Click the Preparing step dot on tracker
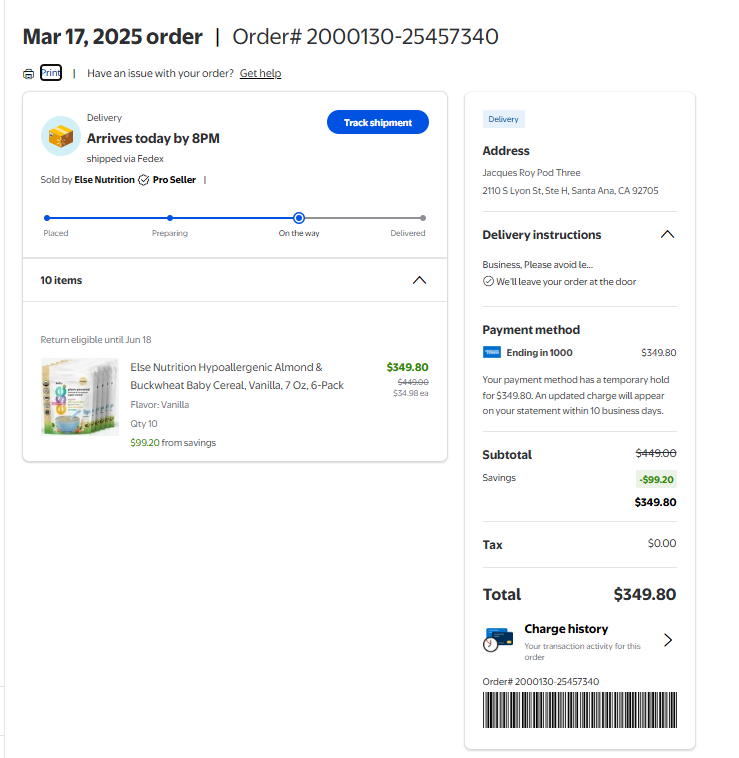Screen dimensions: 739x758 tap(170, 218)
